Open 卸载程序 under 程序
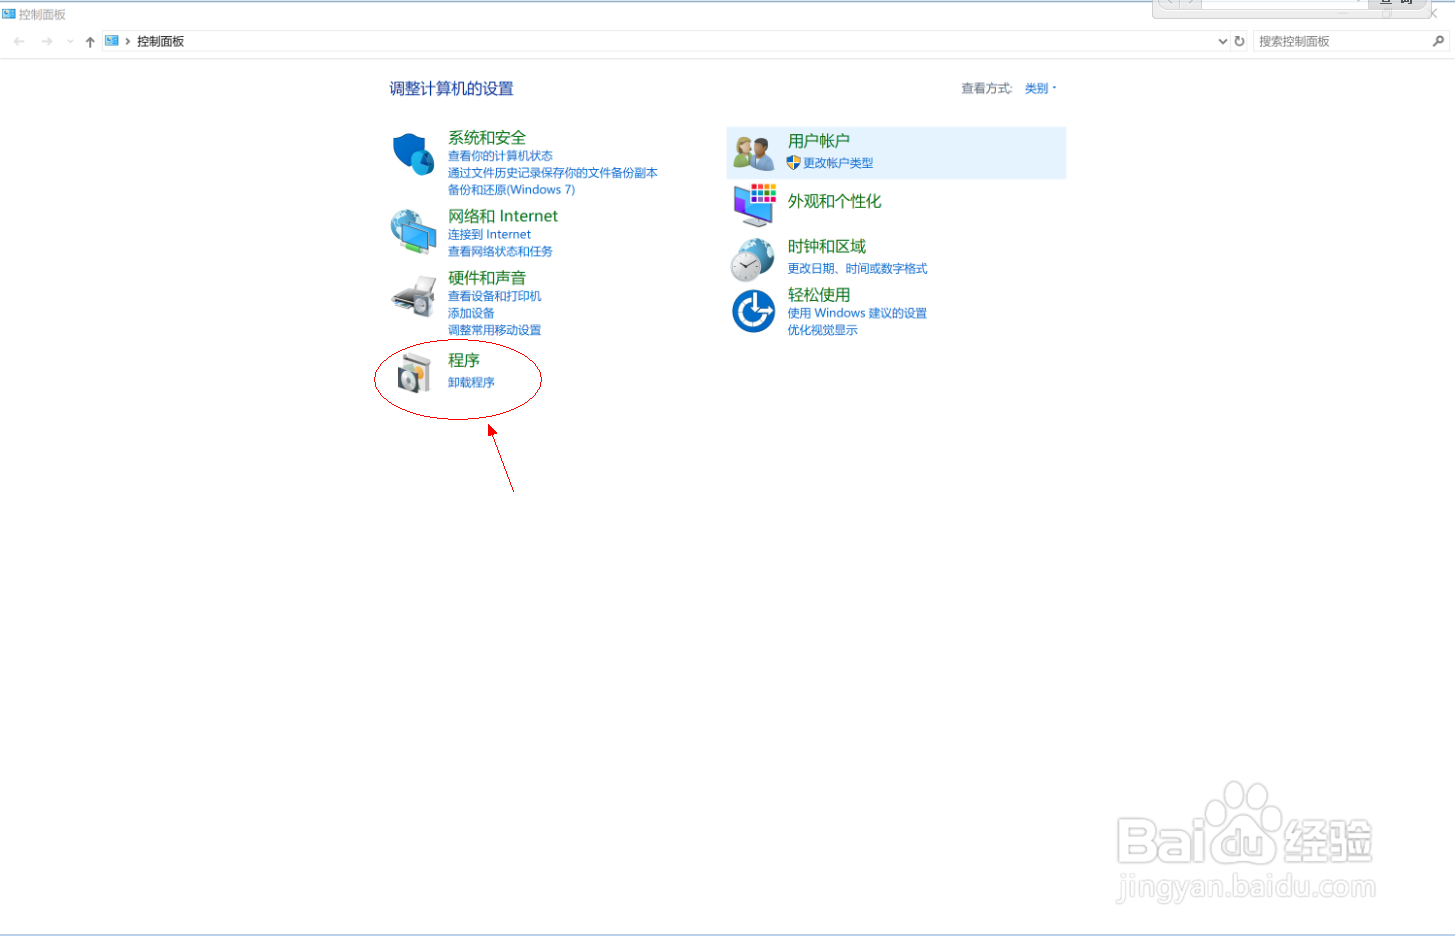 (473, 382)
